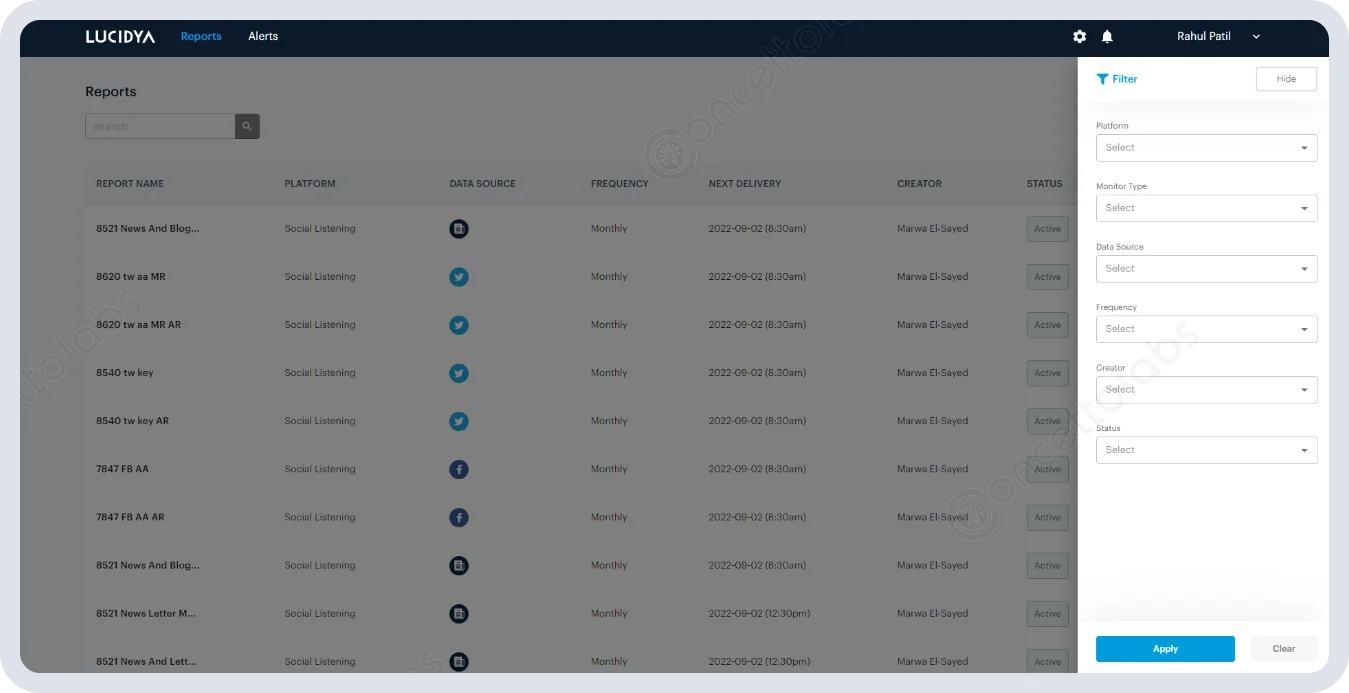Open the Platform filter dropdown
Image resolution: width=1349 pixels, height=693 pixels.
[1206, 148]
